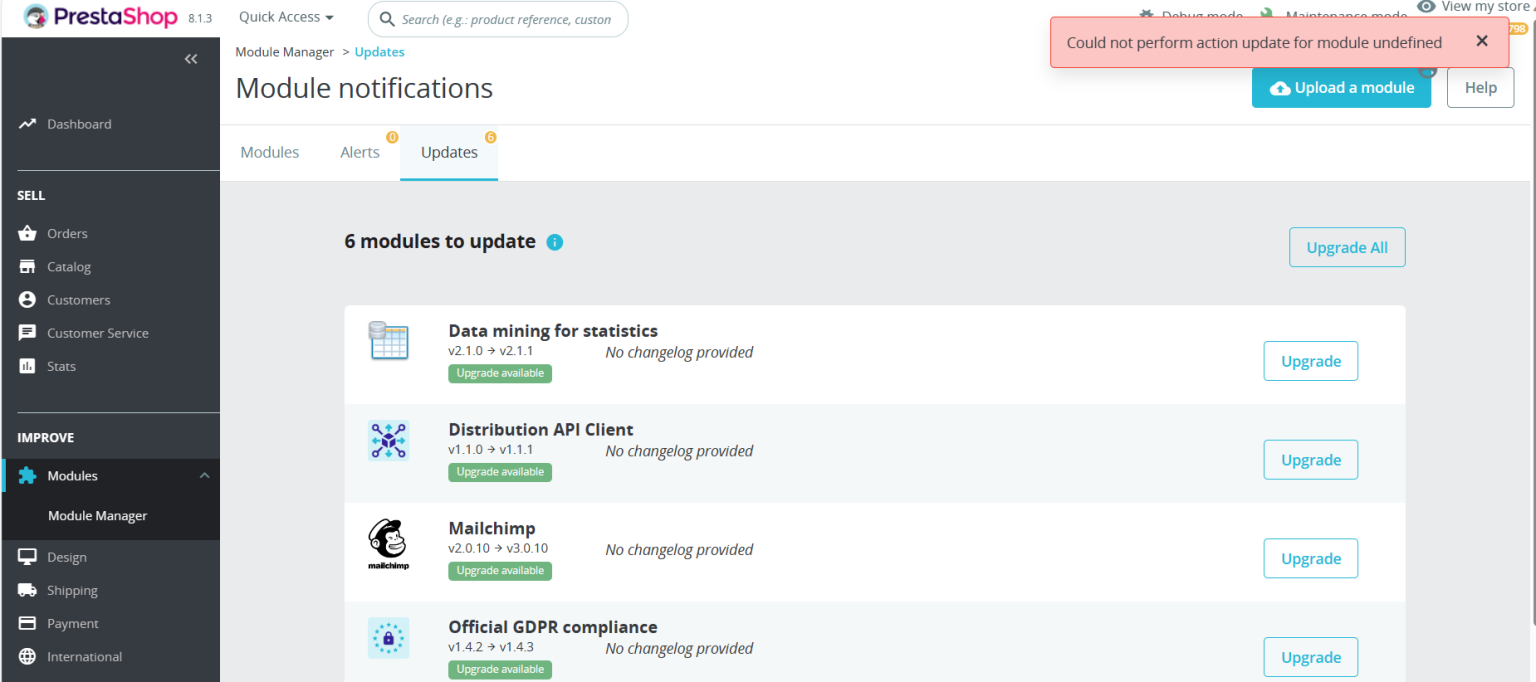Screen dimensions: 1536x682
Task: Click the search magnifier icon
Action: pyautogui.click(x=387, y=19)
